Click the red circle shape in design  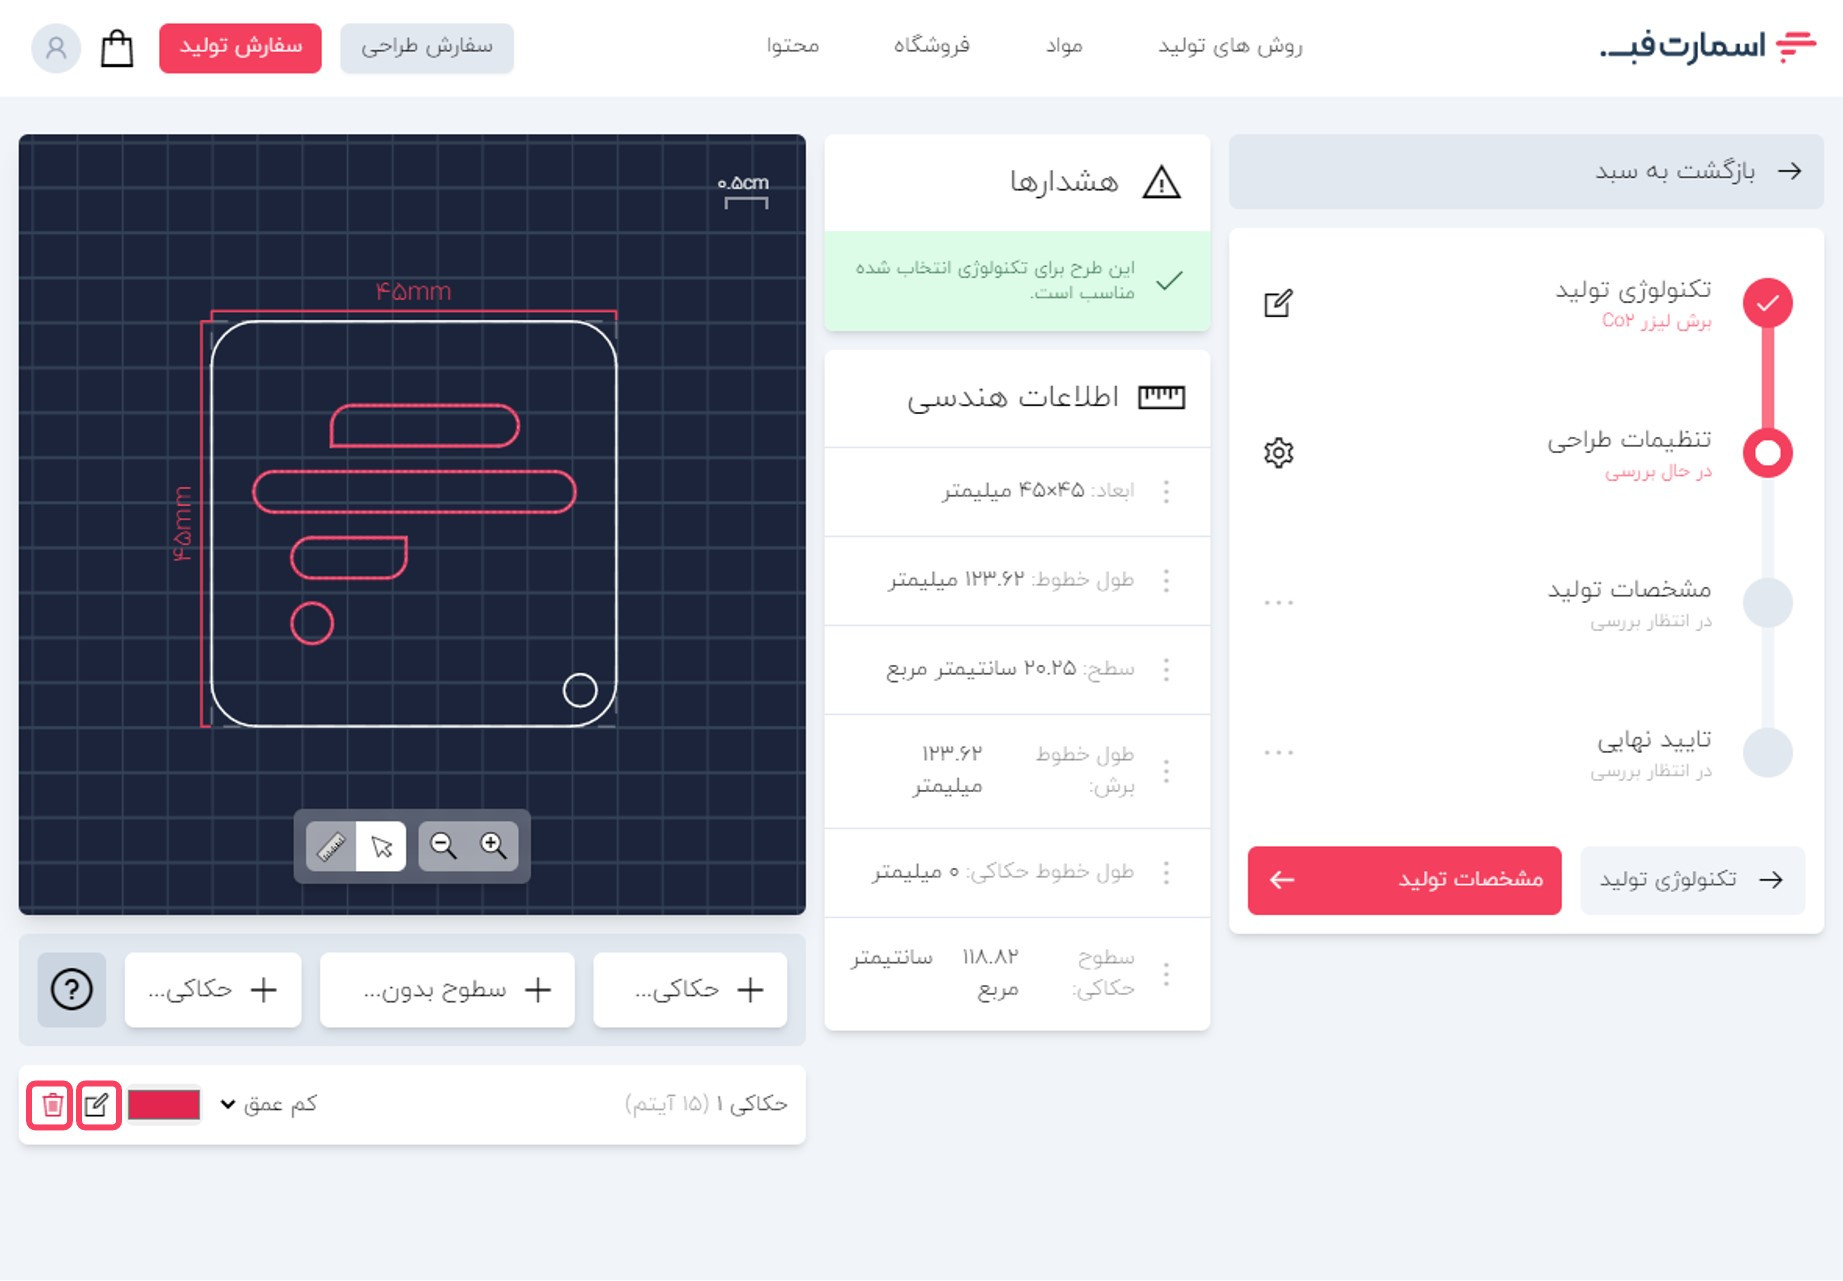(x=312, y=623)
